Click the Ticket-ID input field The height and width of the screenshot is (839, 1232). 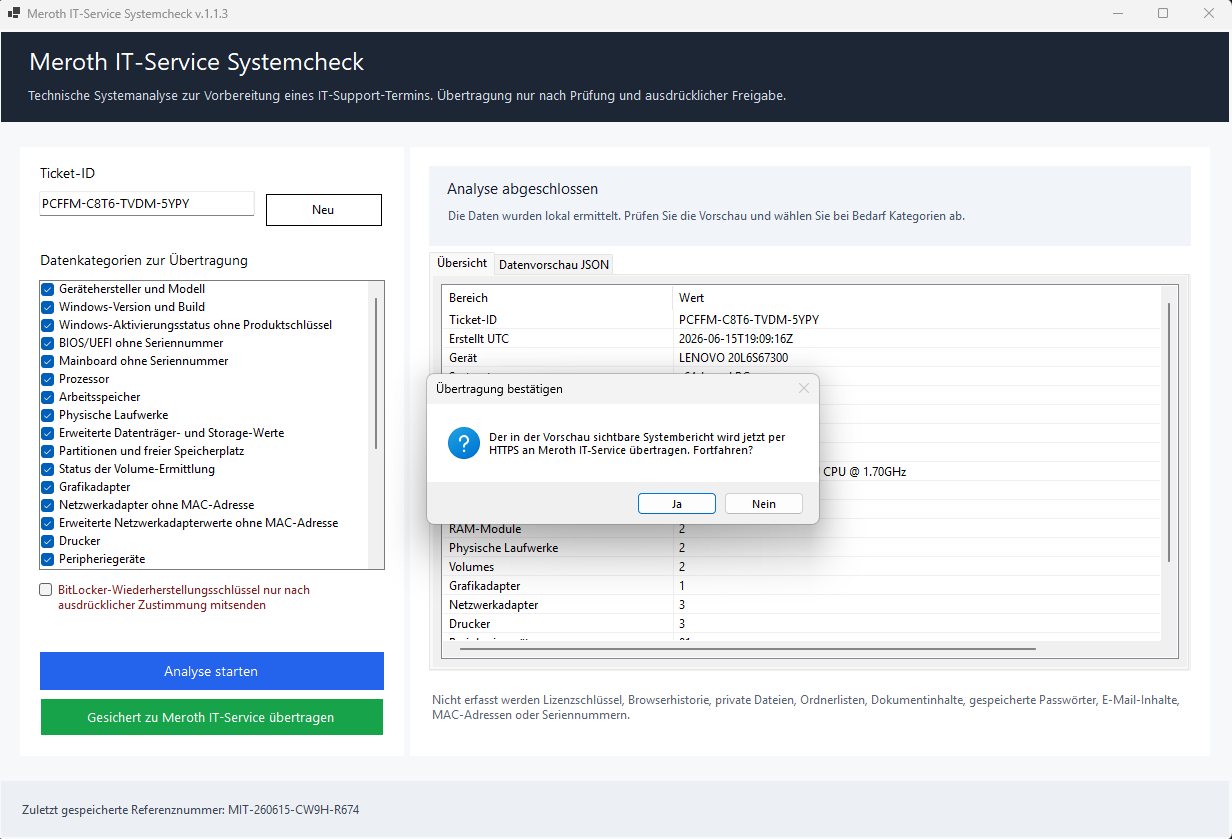(147, 203)
